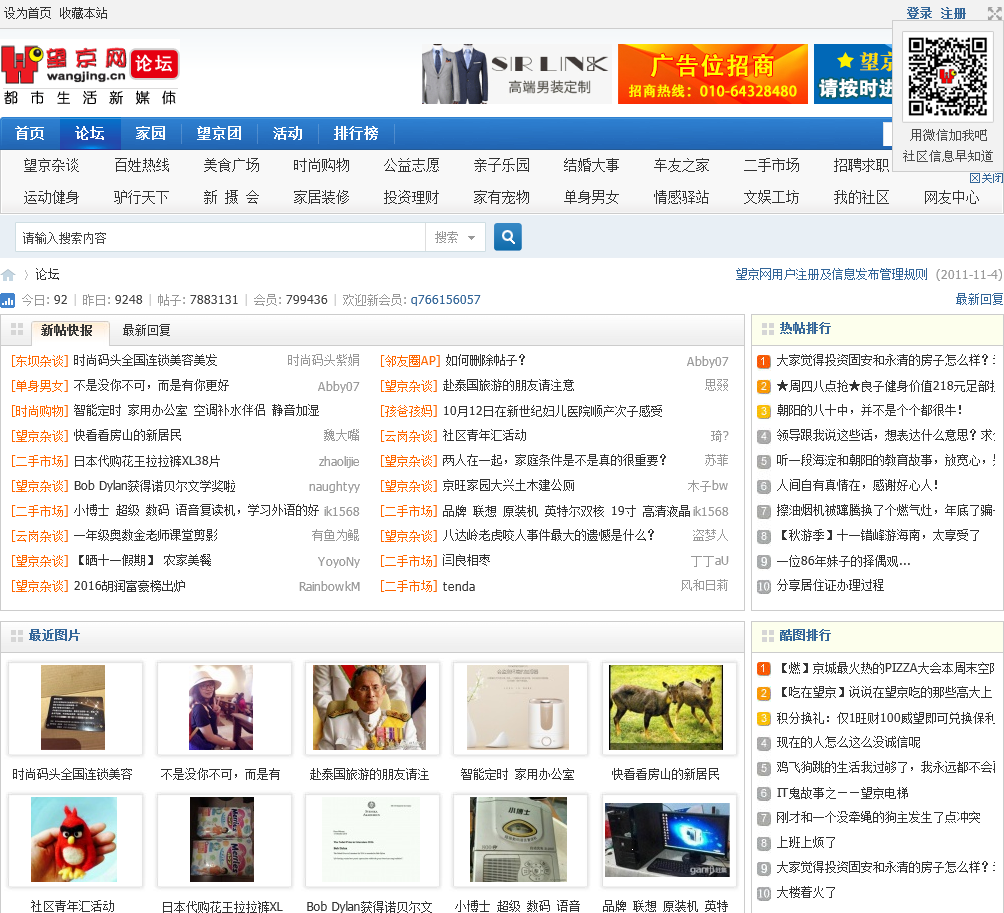
Task: Open the 首页 navigation tab
Action: (x=29, y=133)
